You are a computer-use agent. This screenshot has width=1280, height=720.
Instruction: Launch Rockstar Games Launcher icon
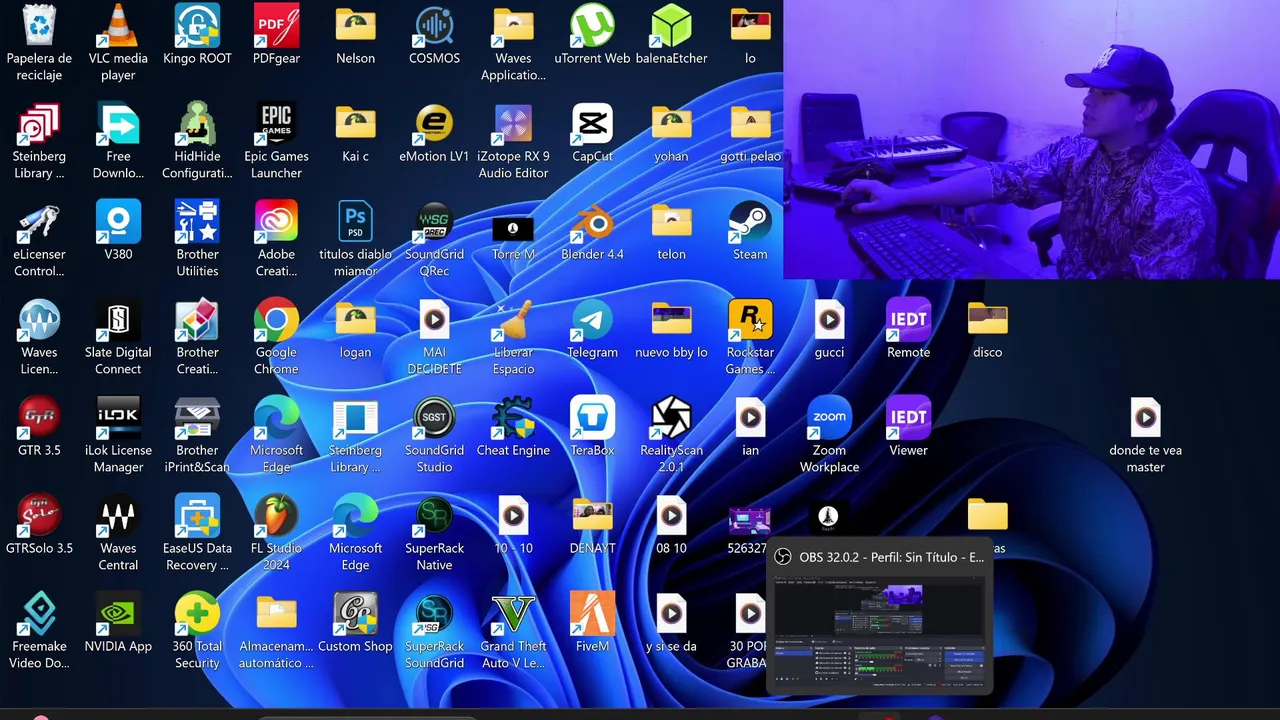click(x=750, y=321)
